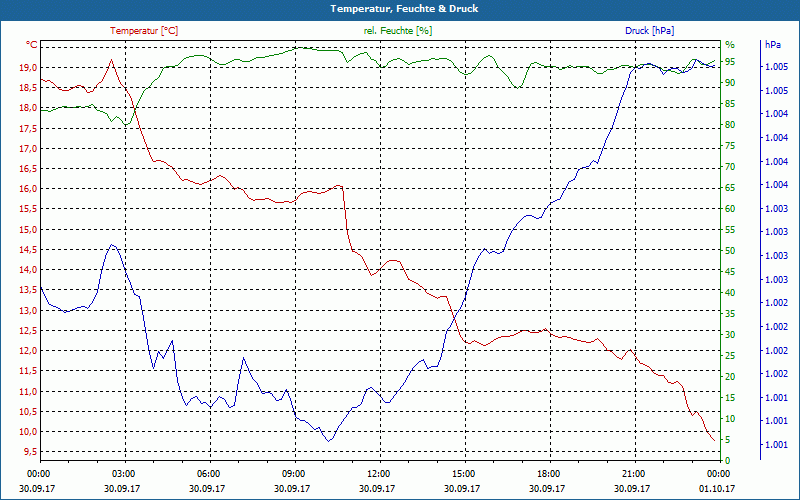
Task: Pick the 17,5 temperature axis value
Action: (28, 129)
